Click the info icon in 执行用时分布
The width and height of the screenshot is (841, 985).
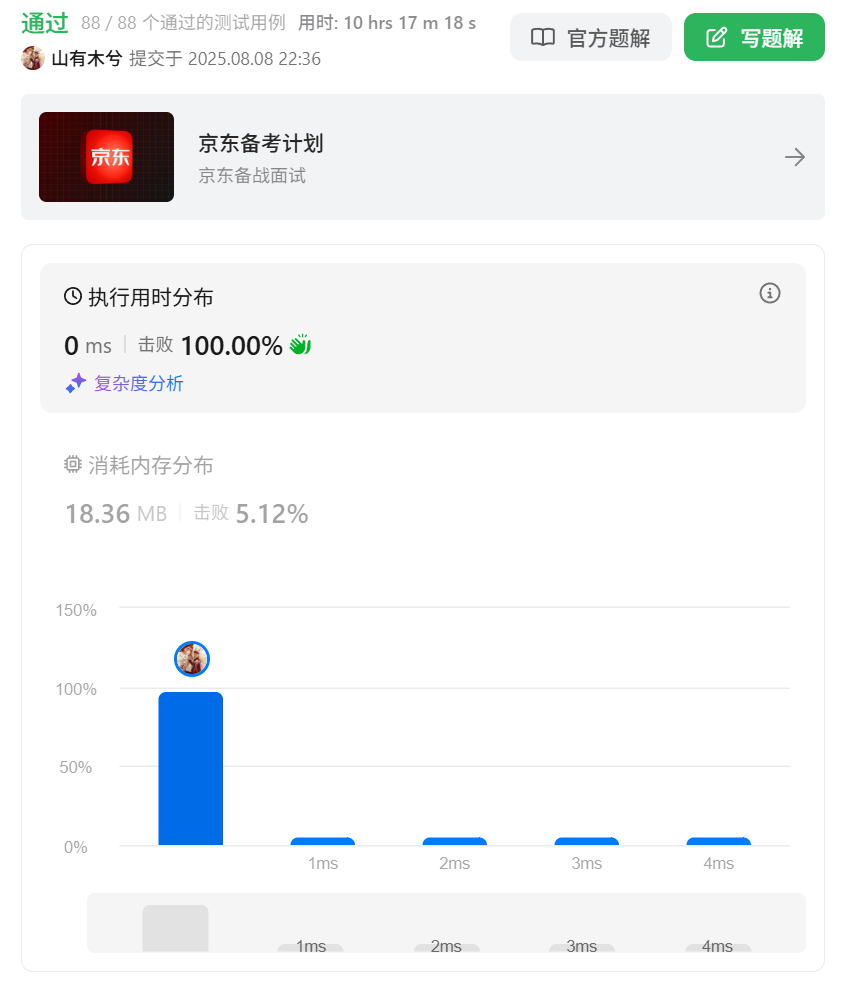point(769,293)
